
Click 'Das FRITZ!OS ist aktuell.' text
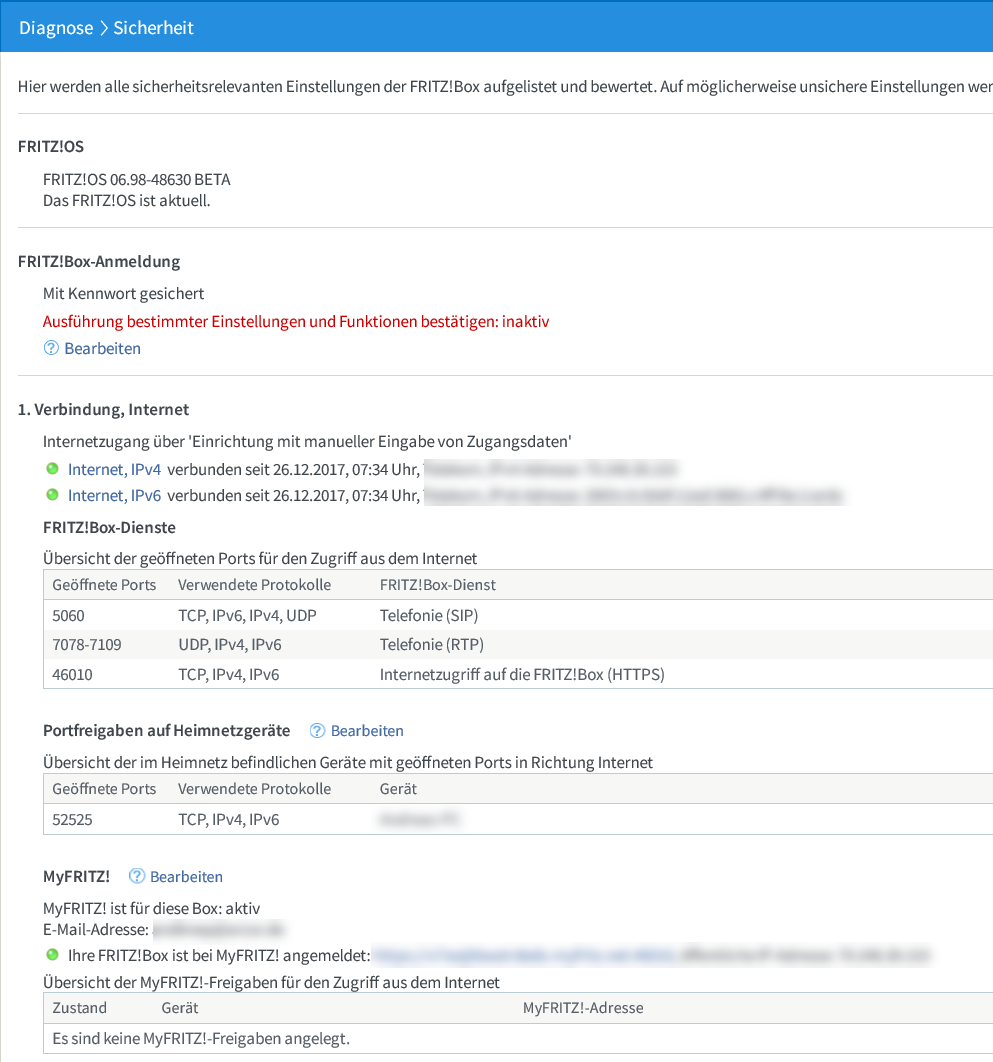pos(127,200)
